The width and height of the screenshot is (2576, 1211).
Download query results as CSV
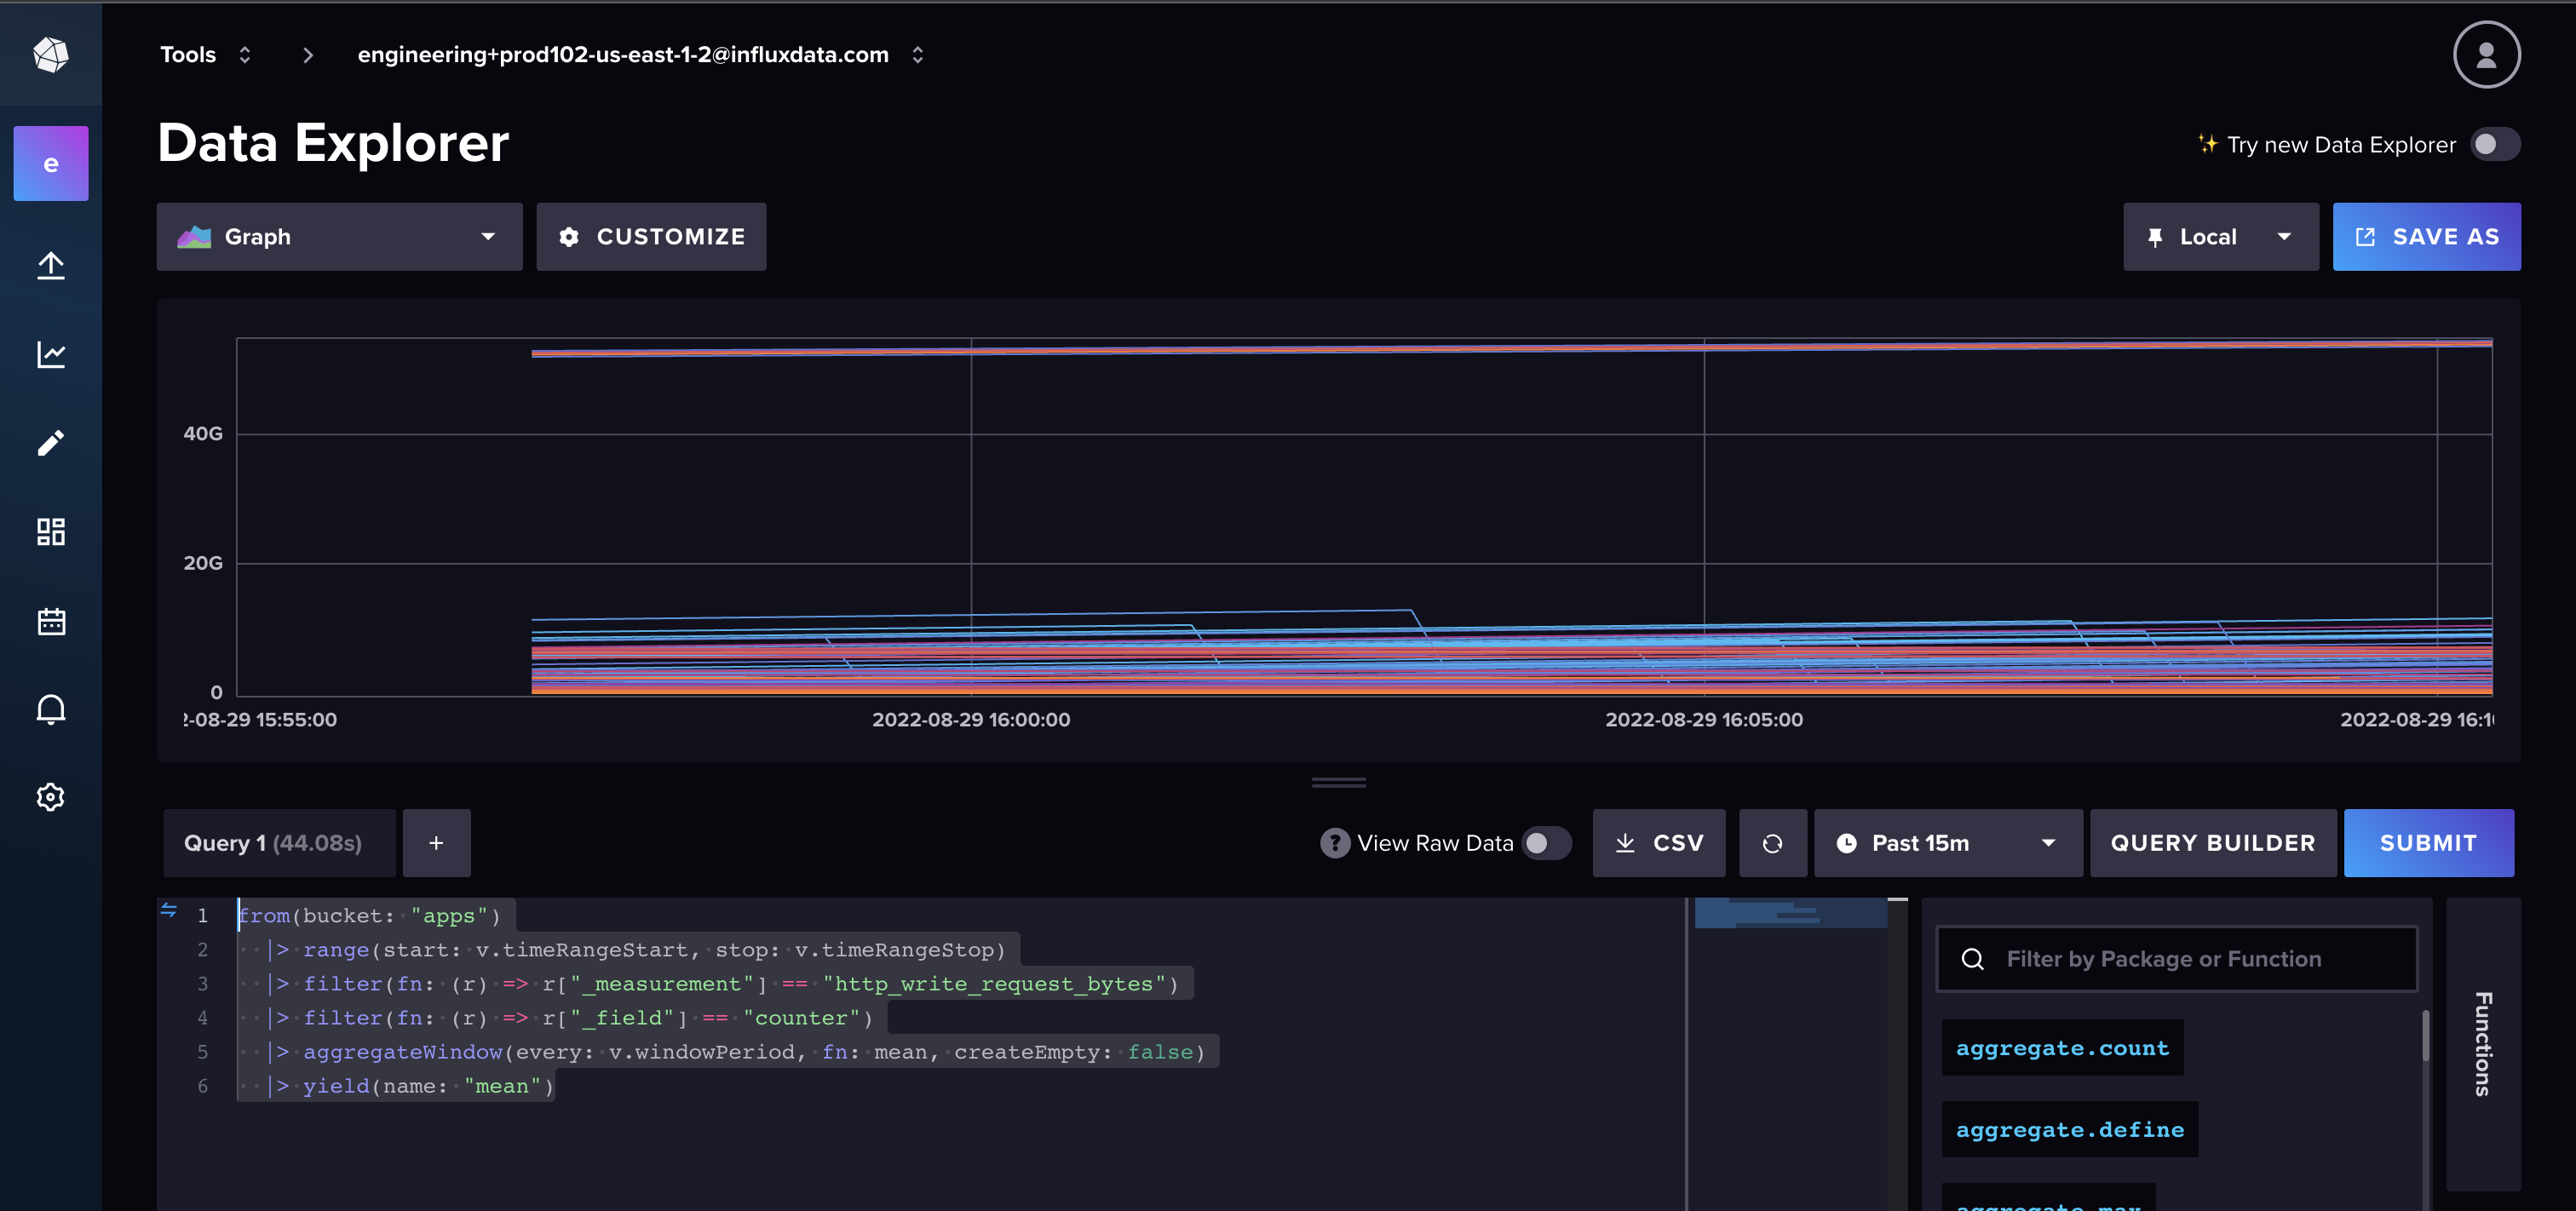1659,842
